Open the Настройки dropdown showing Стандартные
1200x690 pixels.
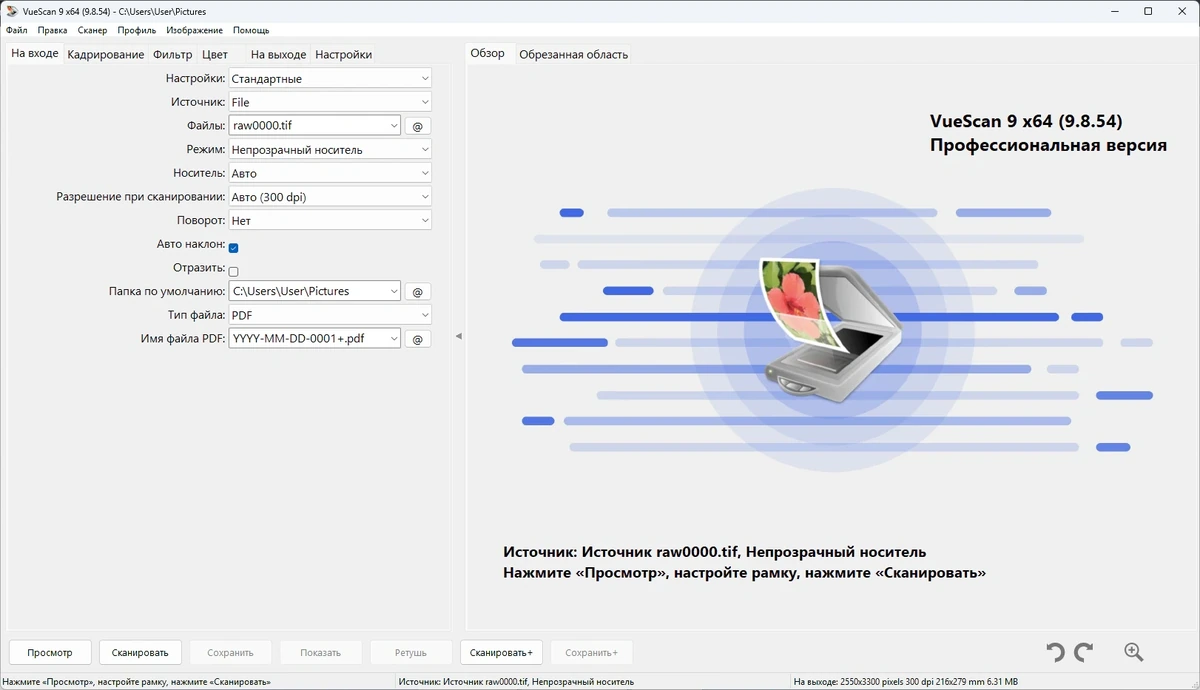click(x=330, y=78)
